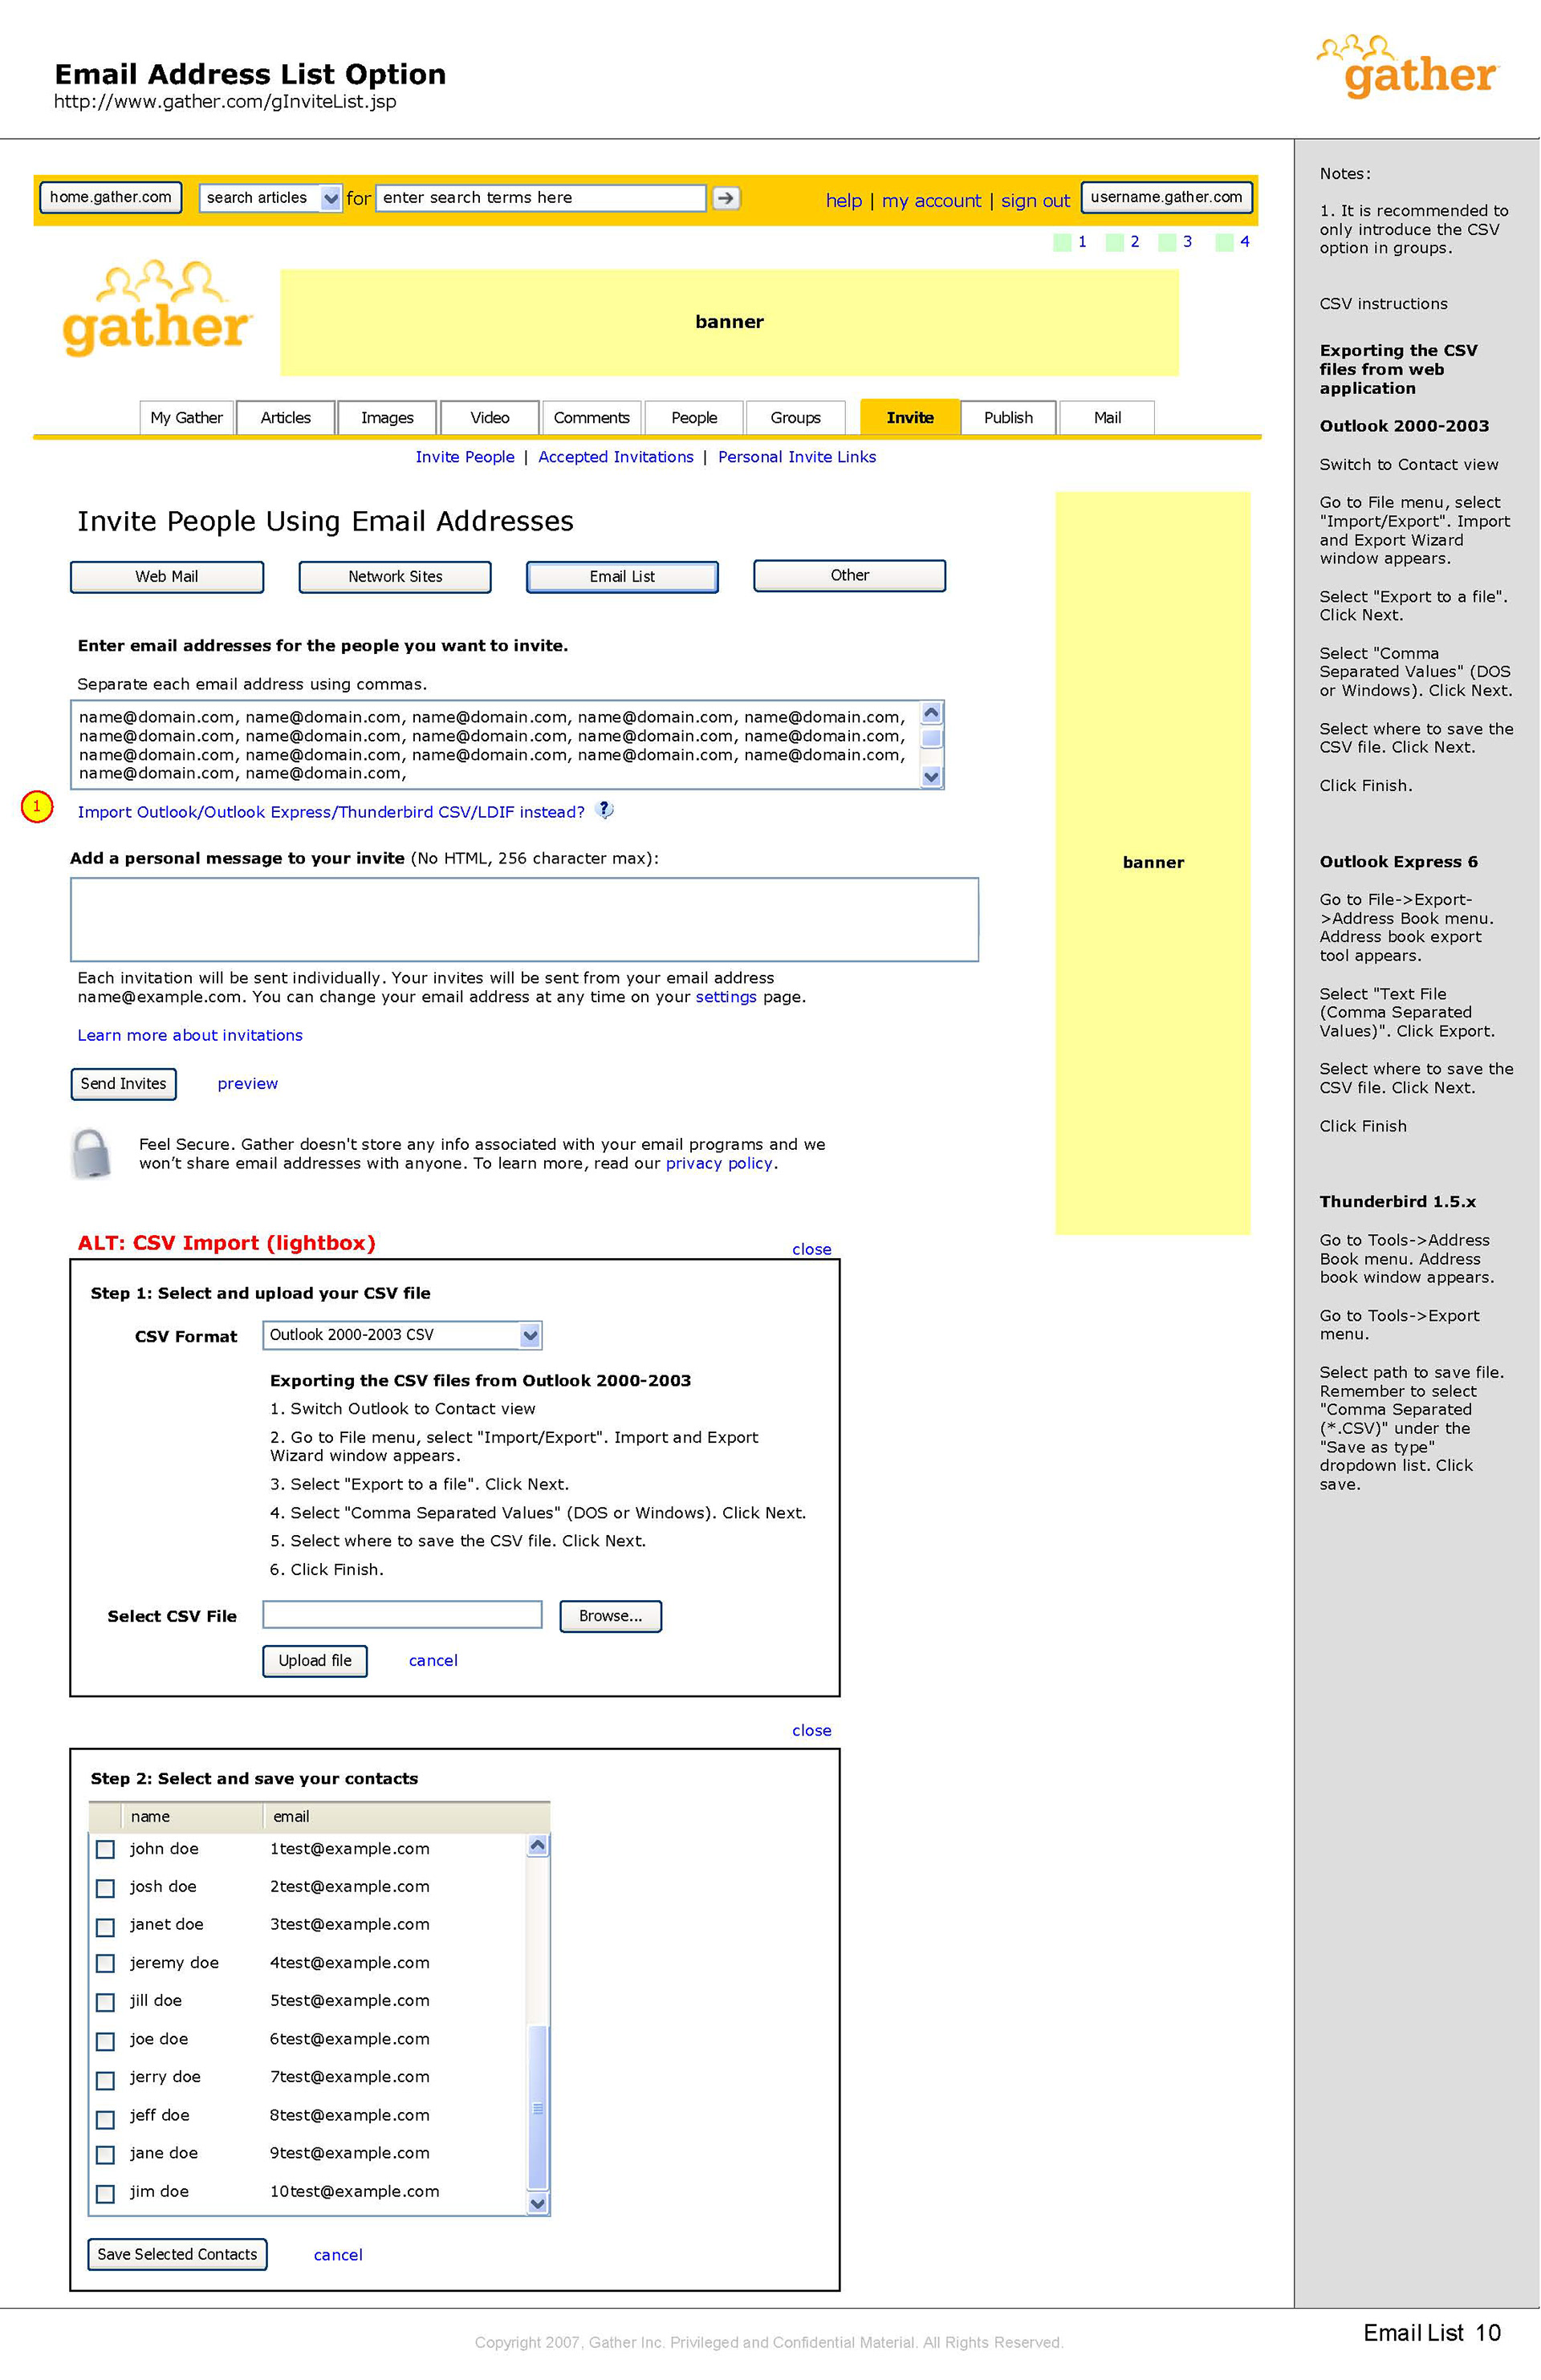Click green square beside number 1
This screenshot has width=1541, height=2380.
[x=1062, y=242]
